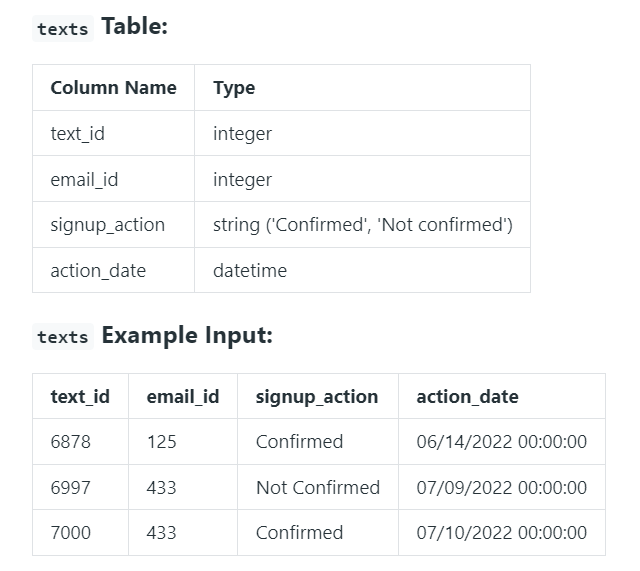640x571 pixels.
Task: Click 'Confirmed' in the 7000 row
Action: pos(318,533)
